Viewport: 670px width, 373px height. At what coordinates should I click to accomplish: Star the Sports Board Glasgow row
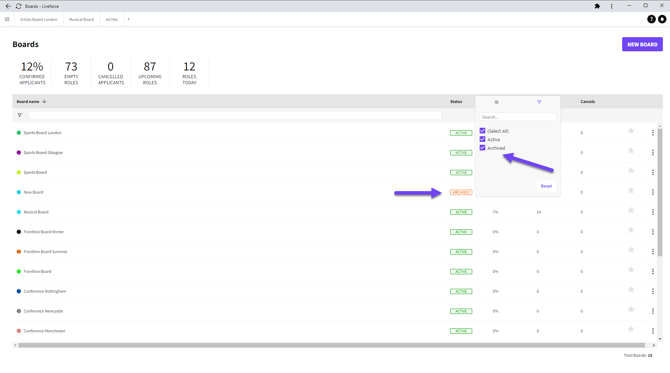[631, 151]
